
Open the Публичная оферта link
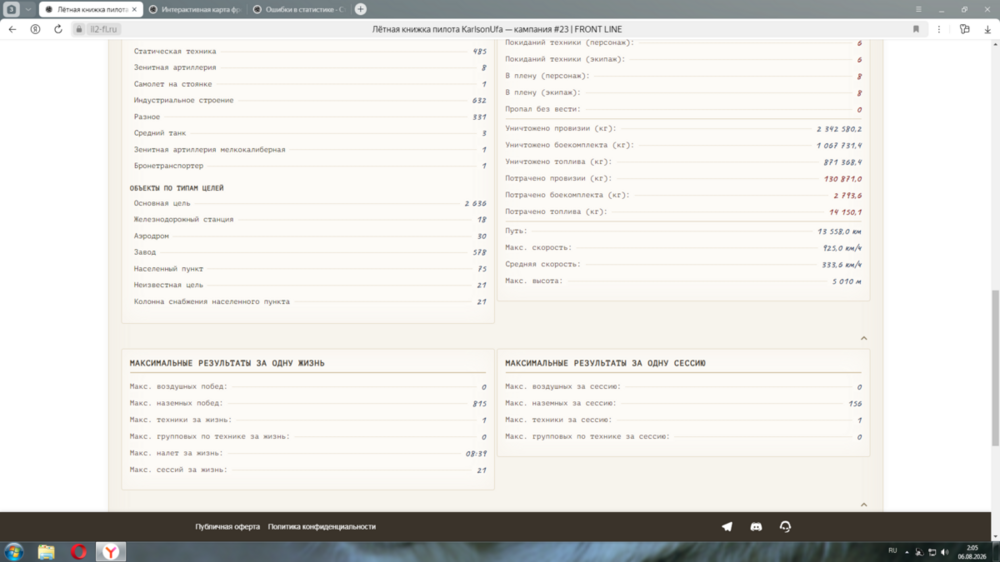coord(228,527)
